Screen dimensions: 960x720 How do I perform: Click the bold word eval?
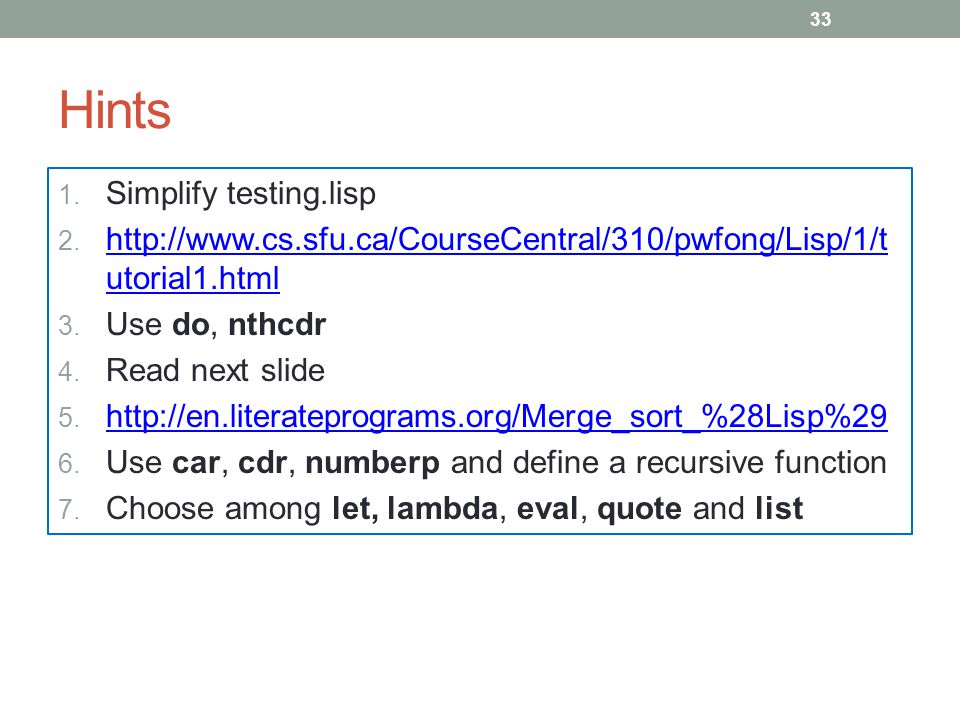[547, 509]
